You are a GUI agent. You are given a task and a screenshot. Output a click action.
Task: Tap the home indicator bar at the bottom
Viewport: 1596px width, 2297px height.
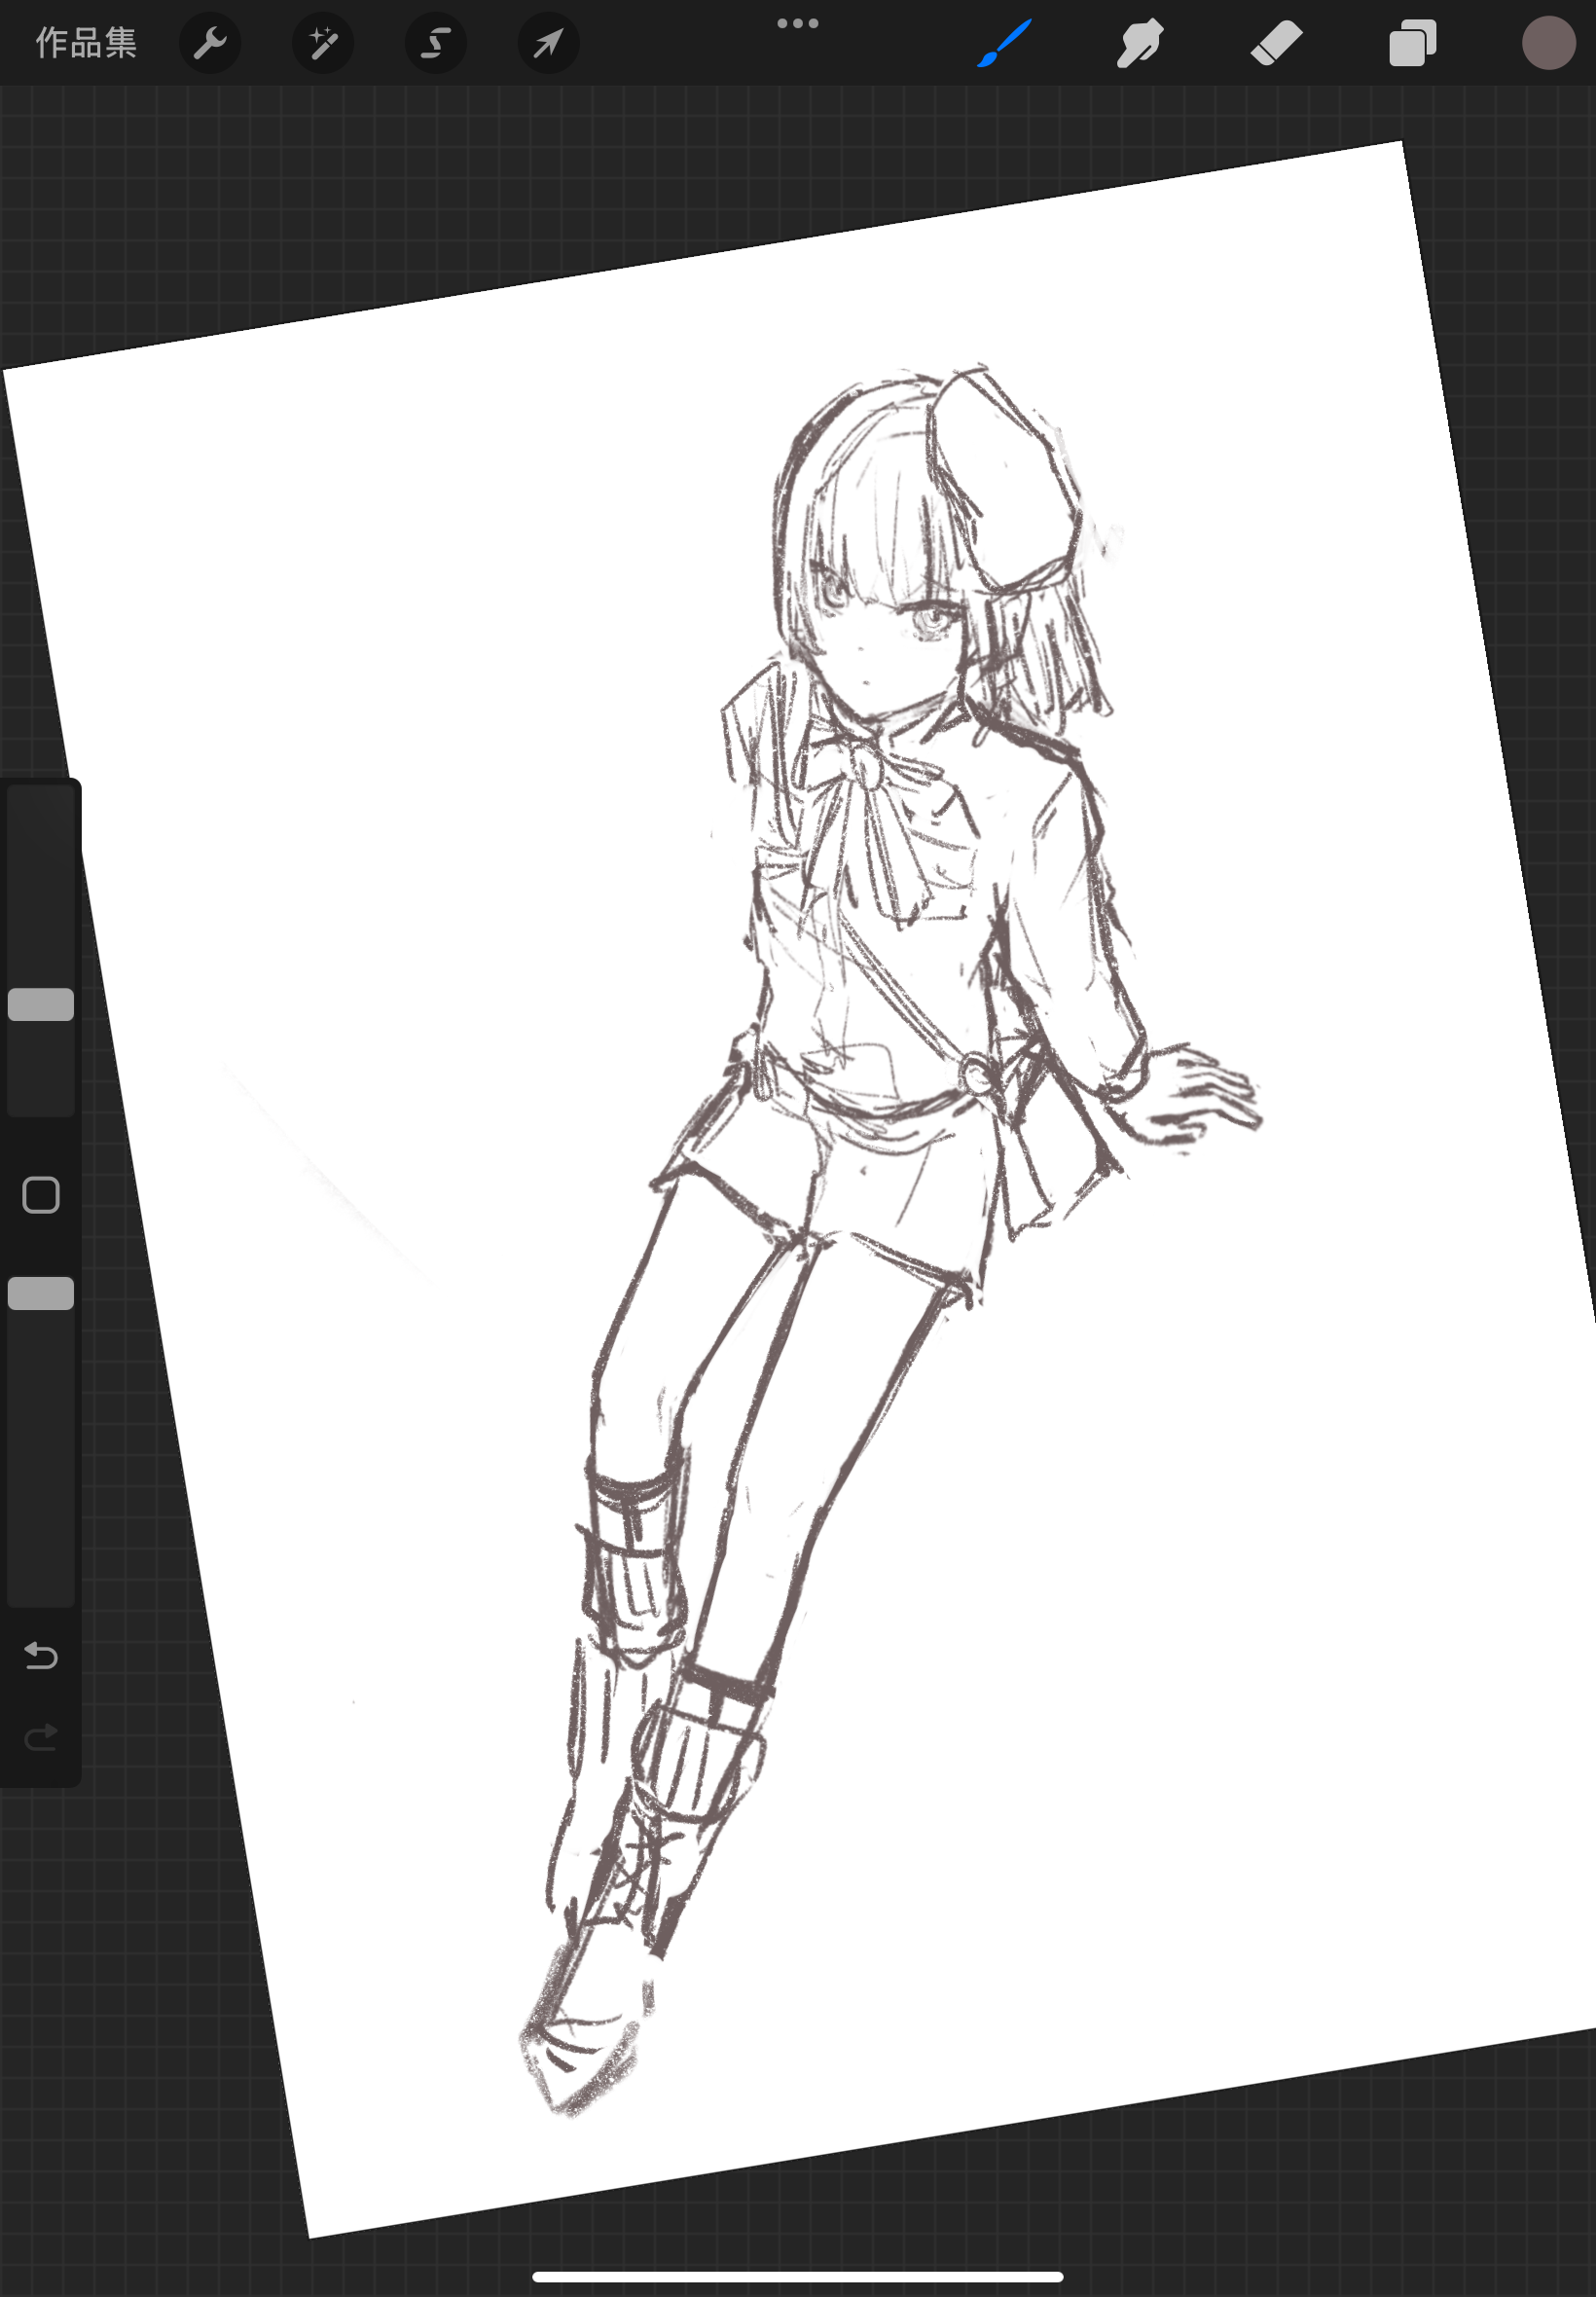[x=798, y=2277]
